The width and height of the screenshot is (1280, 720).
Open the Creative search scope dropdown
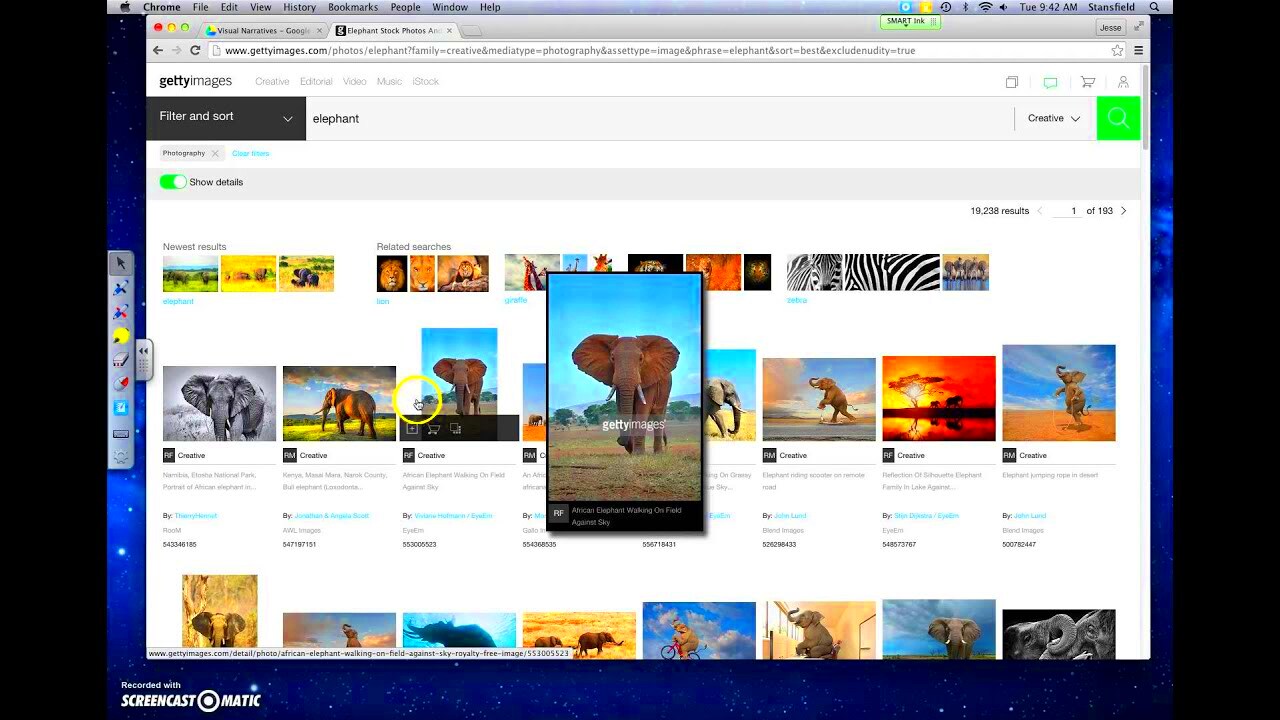[x=1052, y=118]
